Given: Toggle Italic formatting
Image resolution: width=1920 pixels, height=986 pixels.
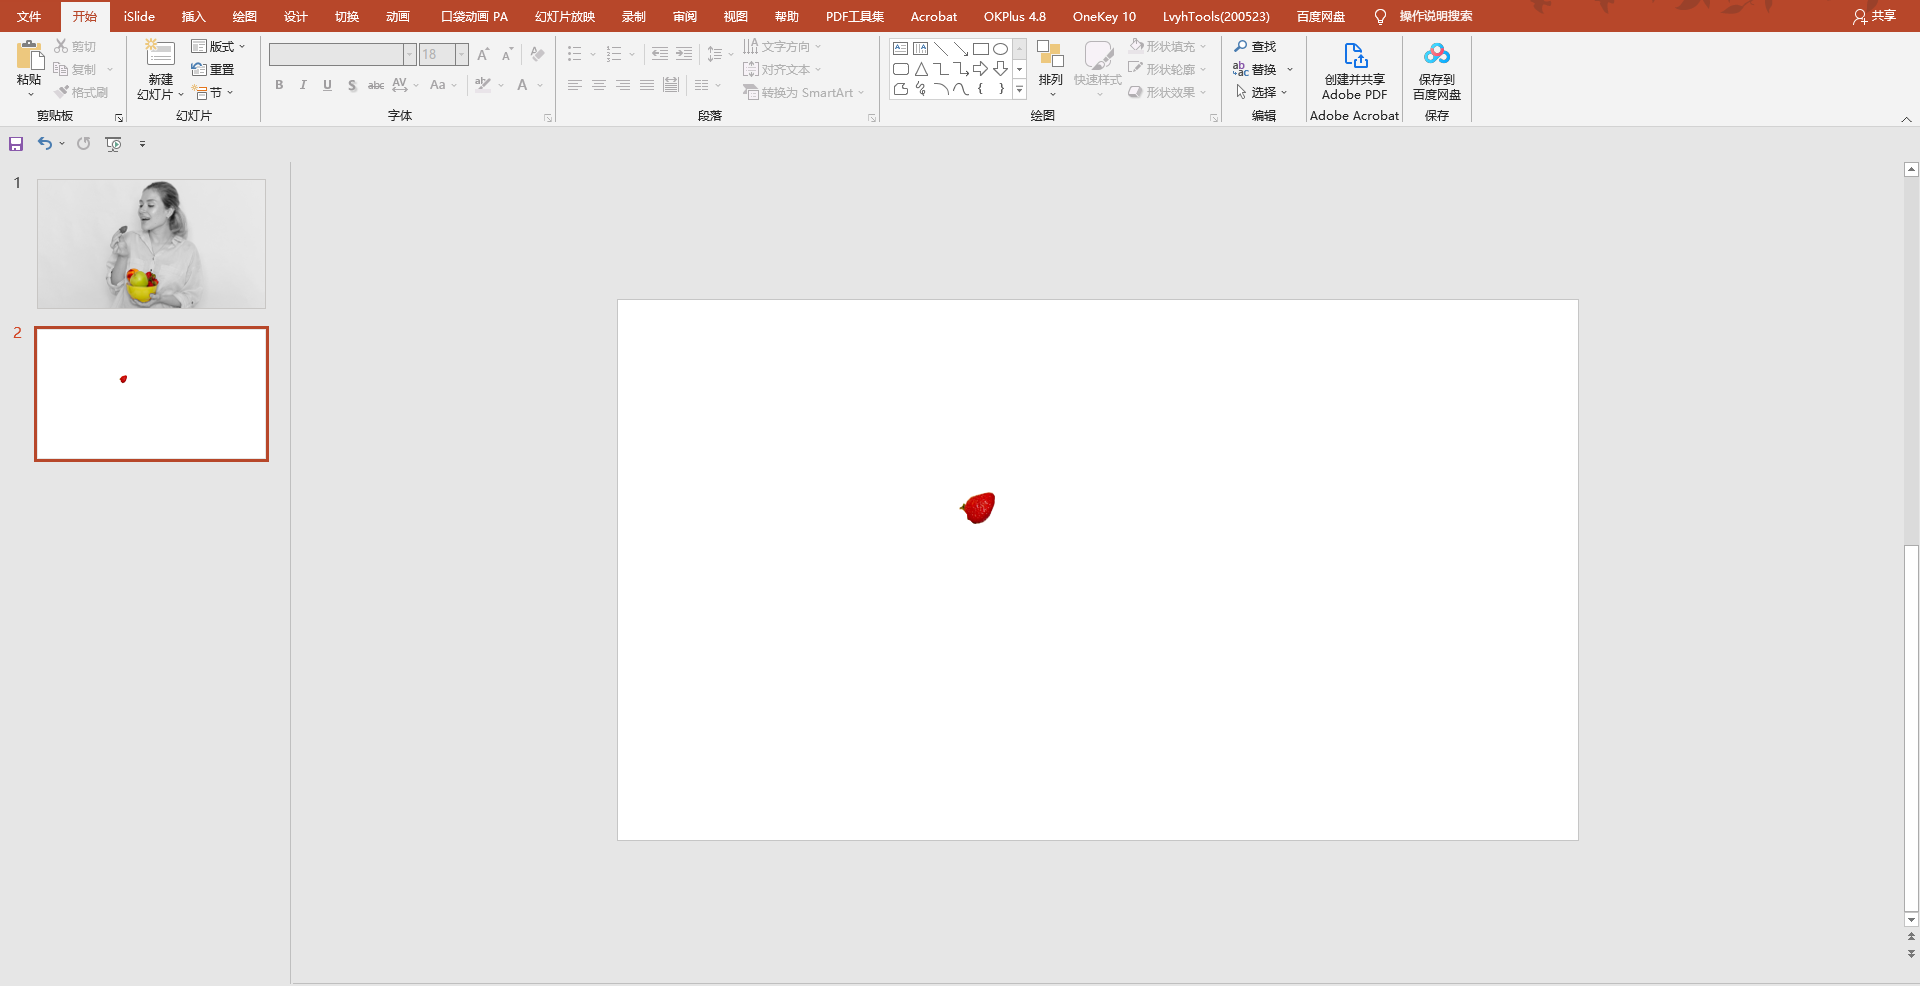Looking at the screenshot, I should point(303,85).
